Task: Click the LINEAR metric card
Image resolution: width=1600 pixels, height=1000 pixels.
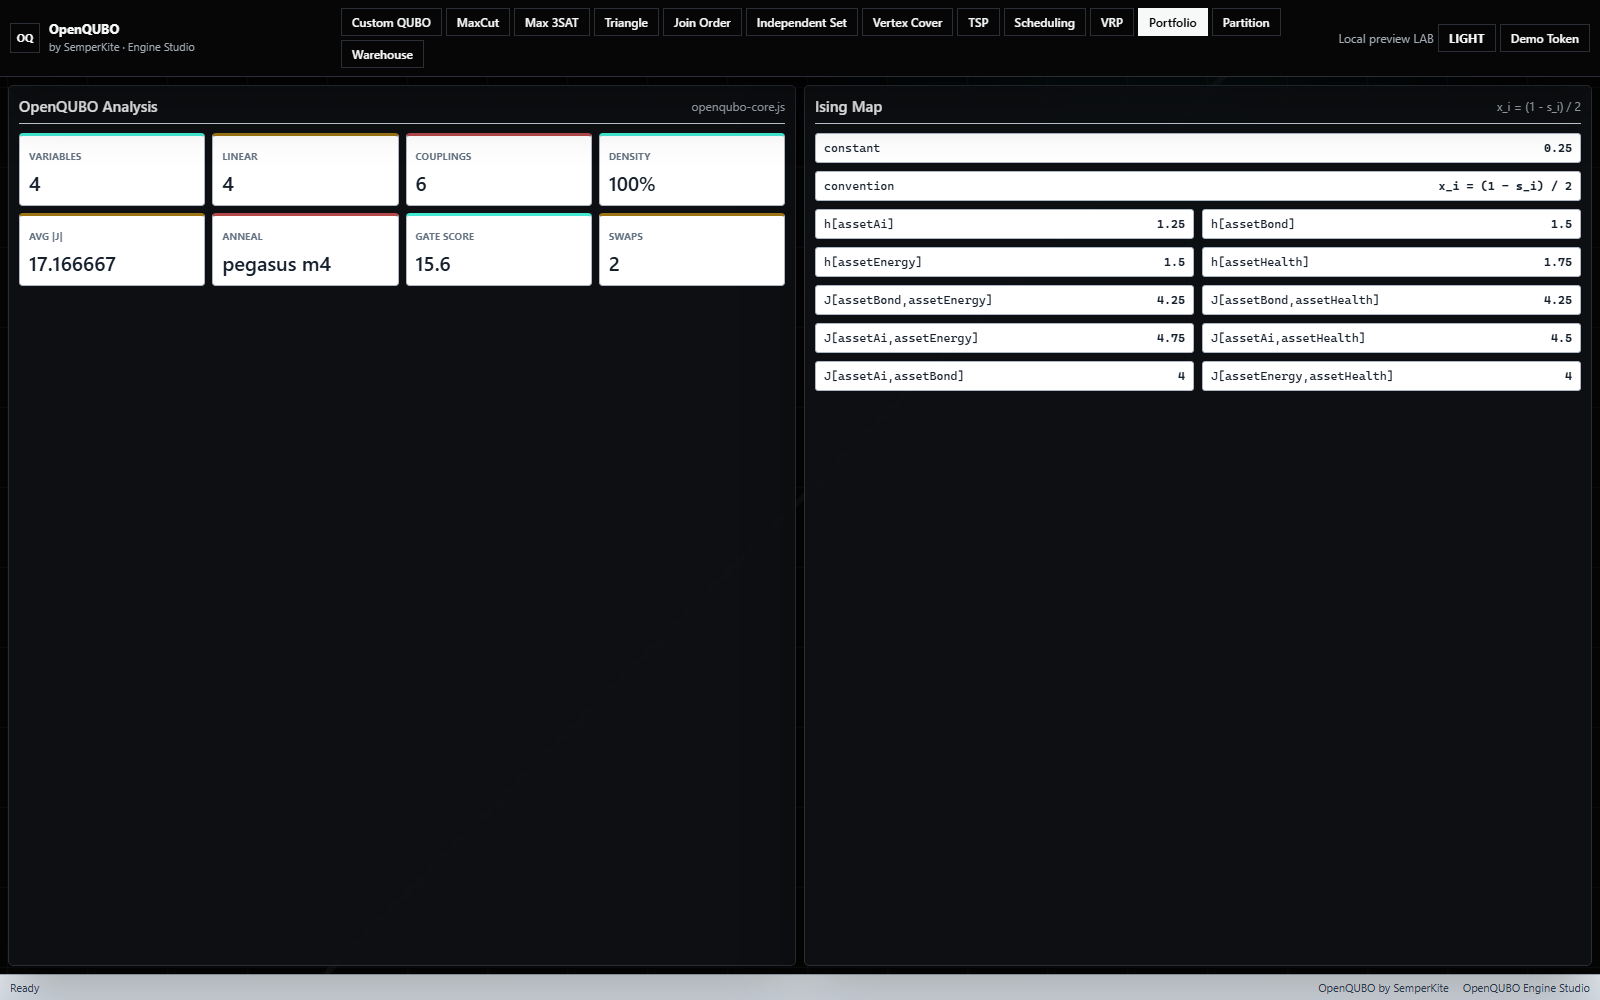Action: click(305, 170)
